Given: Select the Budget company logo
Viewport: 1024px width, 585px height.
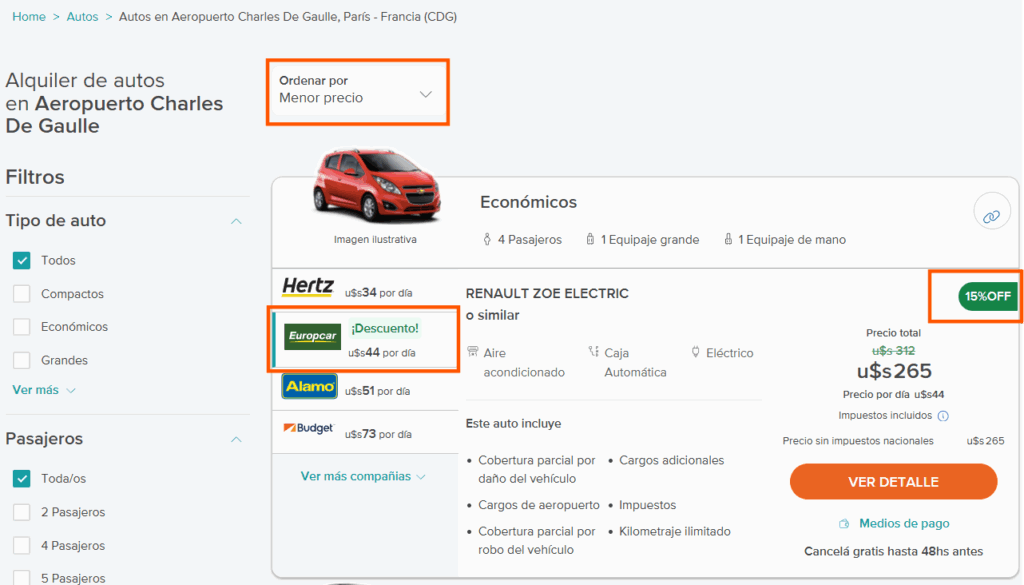Looking at the screenshot, I should [307, 432].
